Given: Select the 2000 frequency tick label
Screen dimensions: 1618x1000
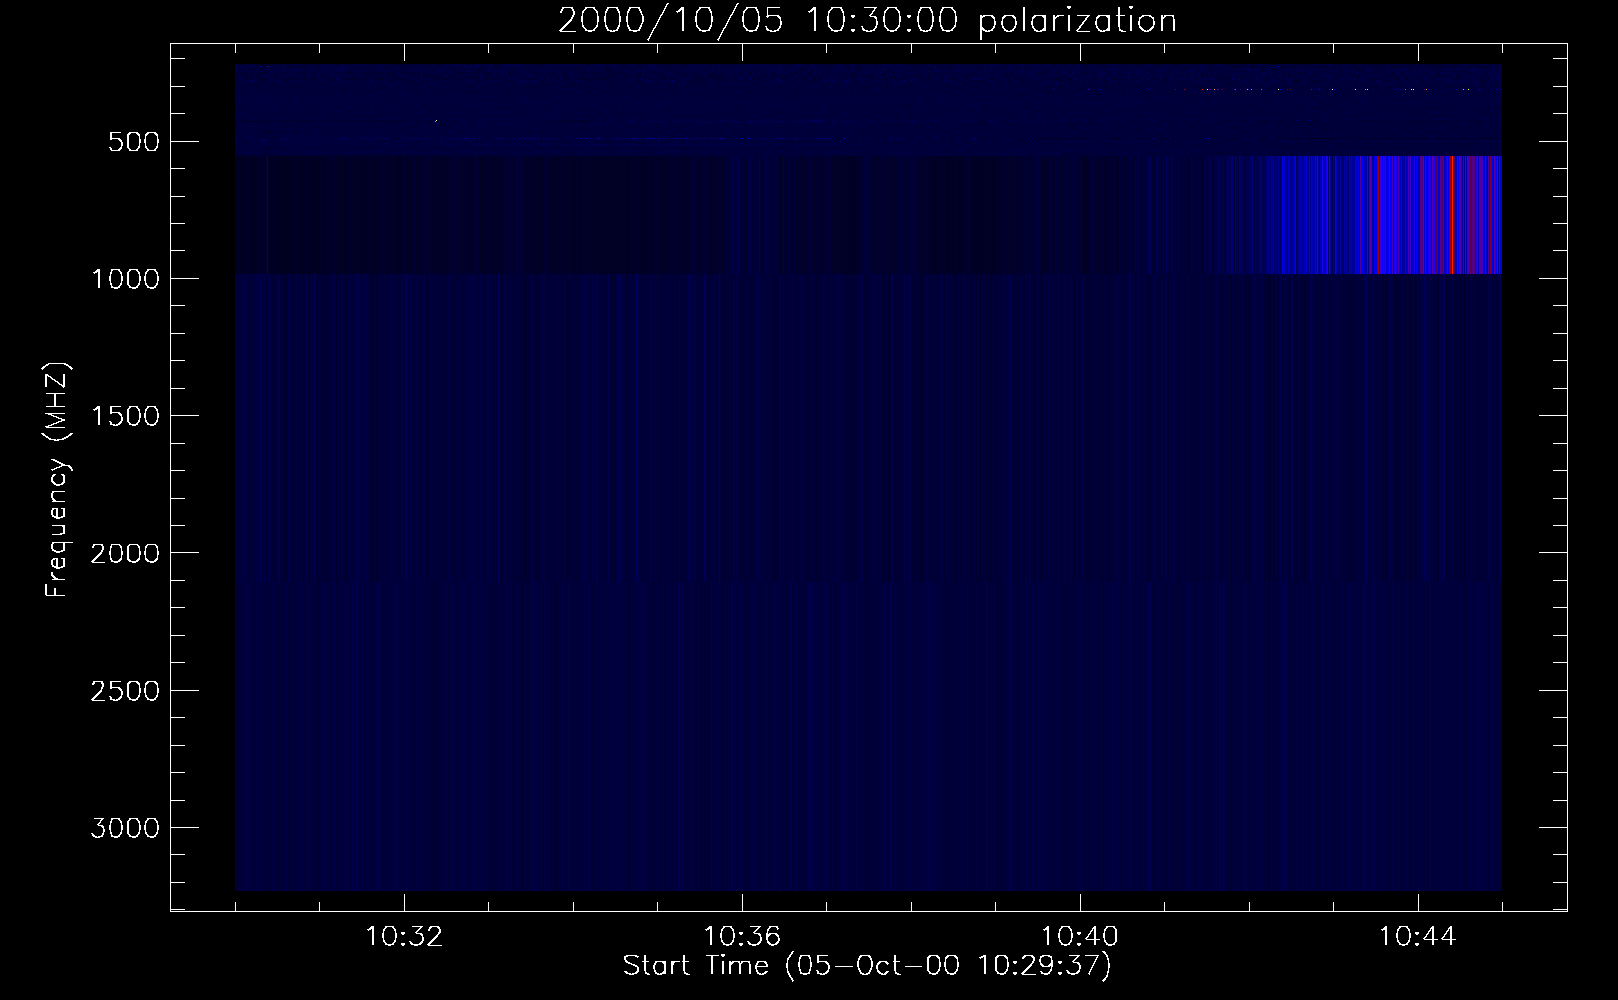Looking at the screenshot, I should 125,553.
